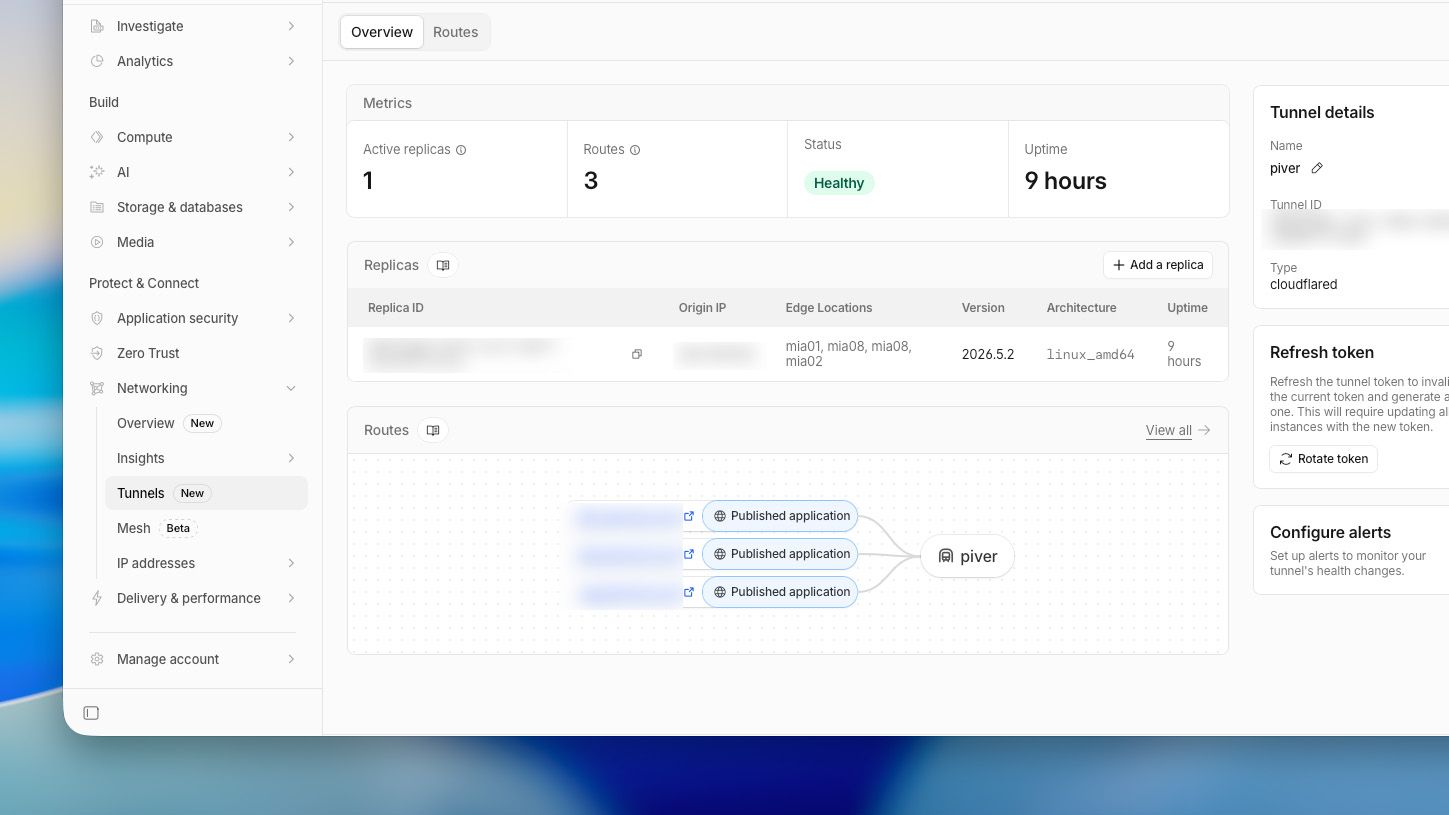Expand the Insights chevron
The width and height of the screenshot is (1449, 815).
tap(291, 458)
